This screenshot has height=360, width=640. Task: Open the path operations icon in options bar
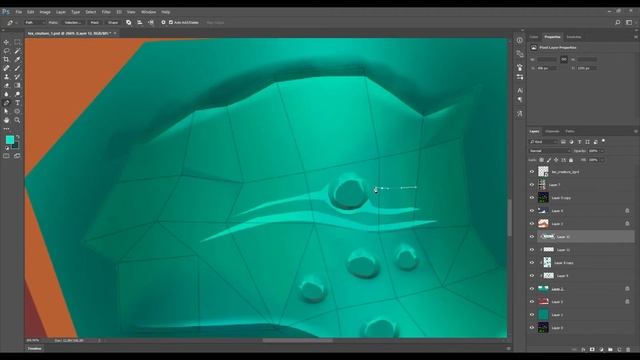pyautogui.click(x=129, y=22)
